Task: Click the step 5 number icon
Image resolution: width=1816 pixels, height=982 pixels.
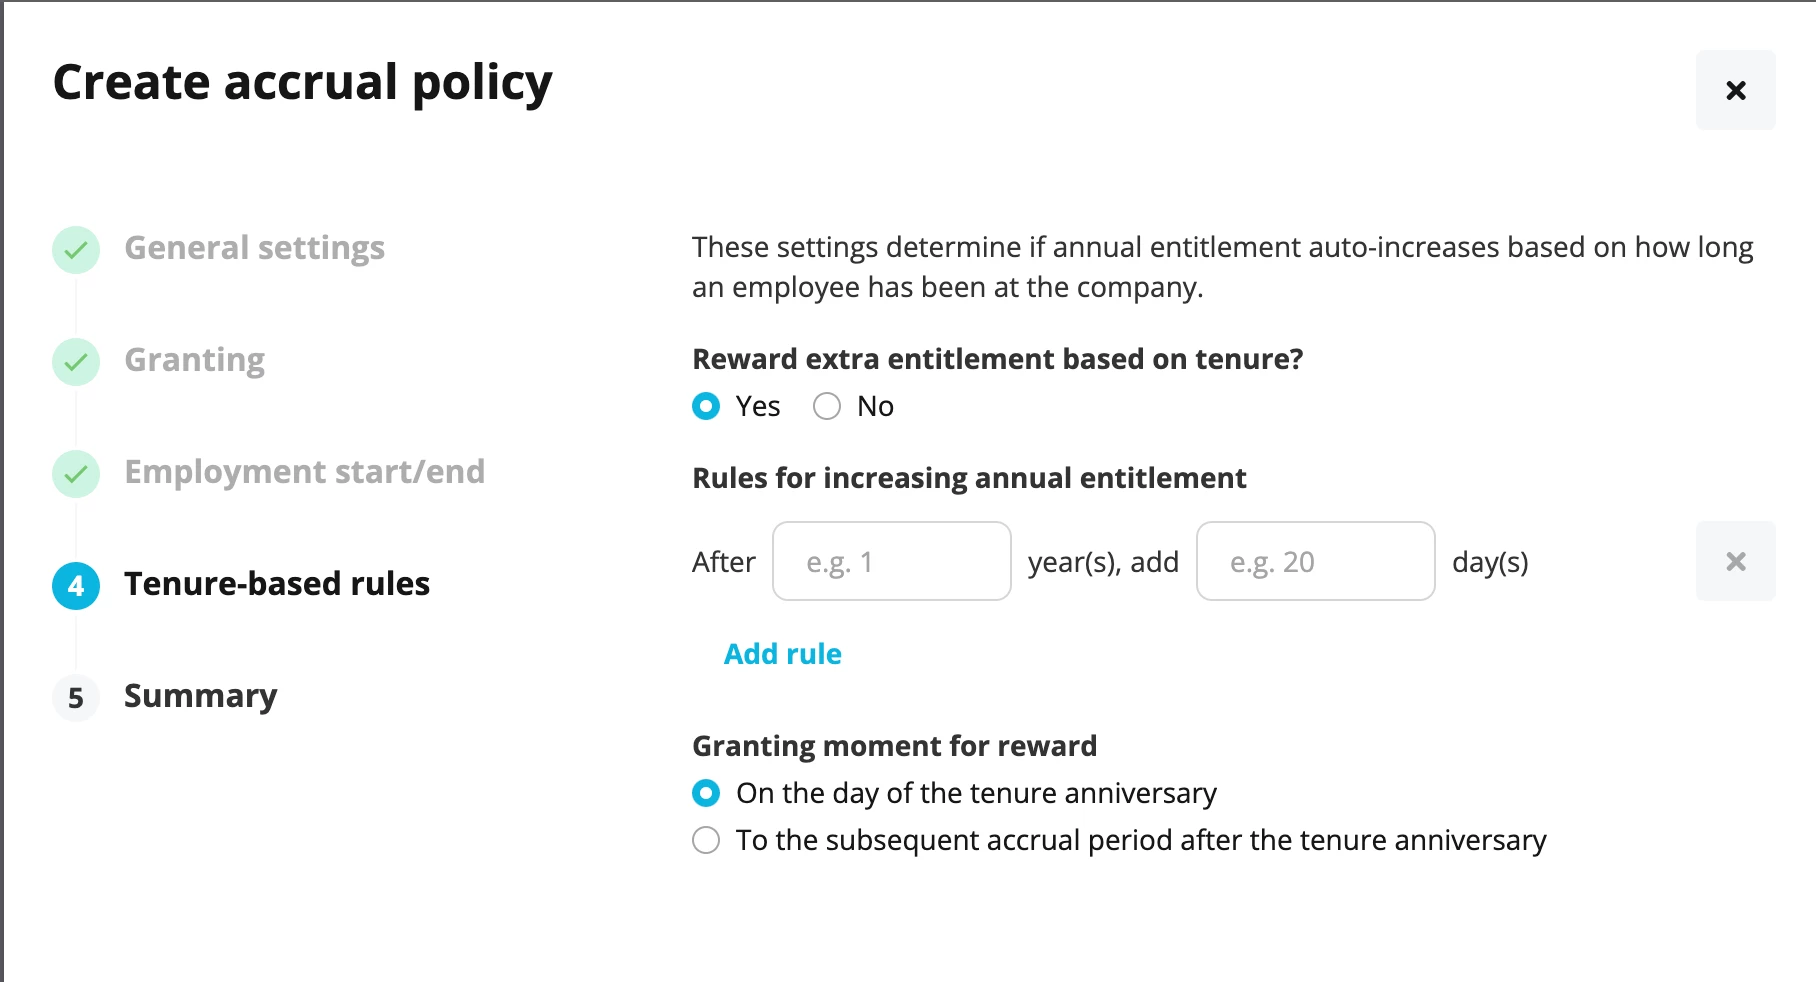Action: point(76,698)
